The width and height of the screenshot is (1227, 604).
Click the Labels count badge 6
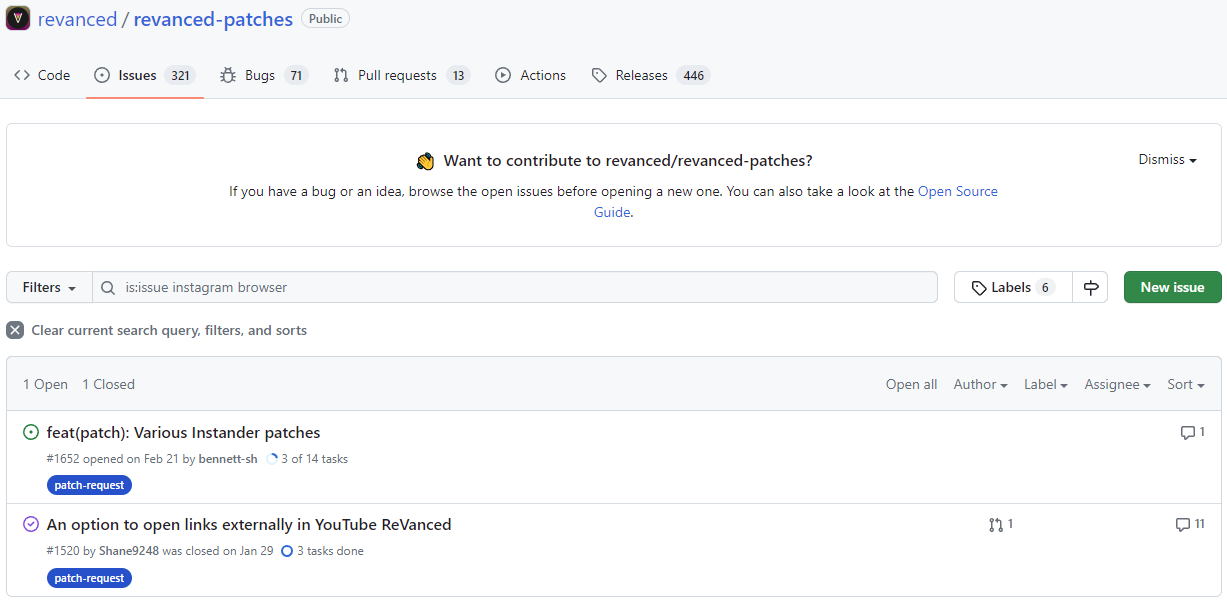click(x=1045, y=287)
